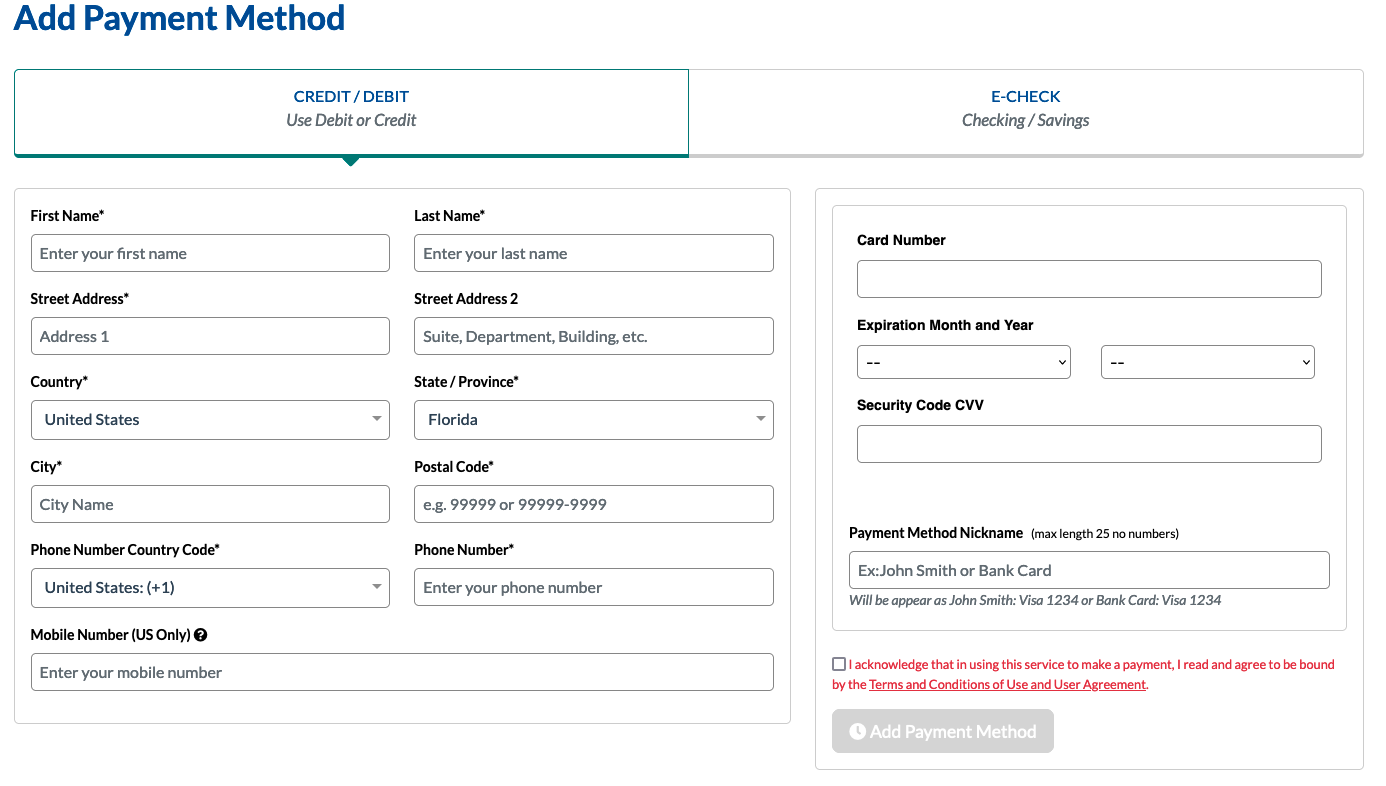Click the City Name input field
The height and width of the screenshot is (786, 1386).
click(210, 503)
